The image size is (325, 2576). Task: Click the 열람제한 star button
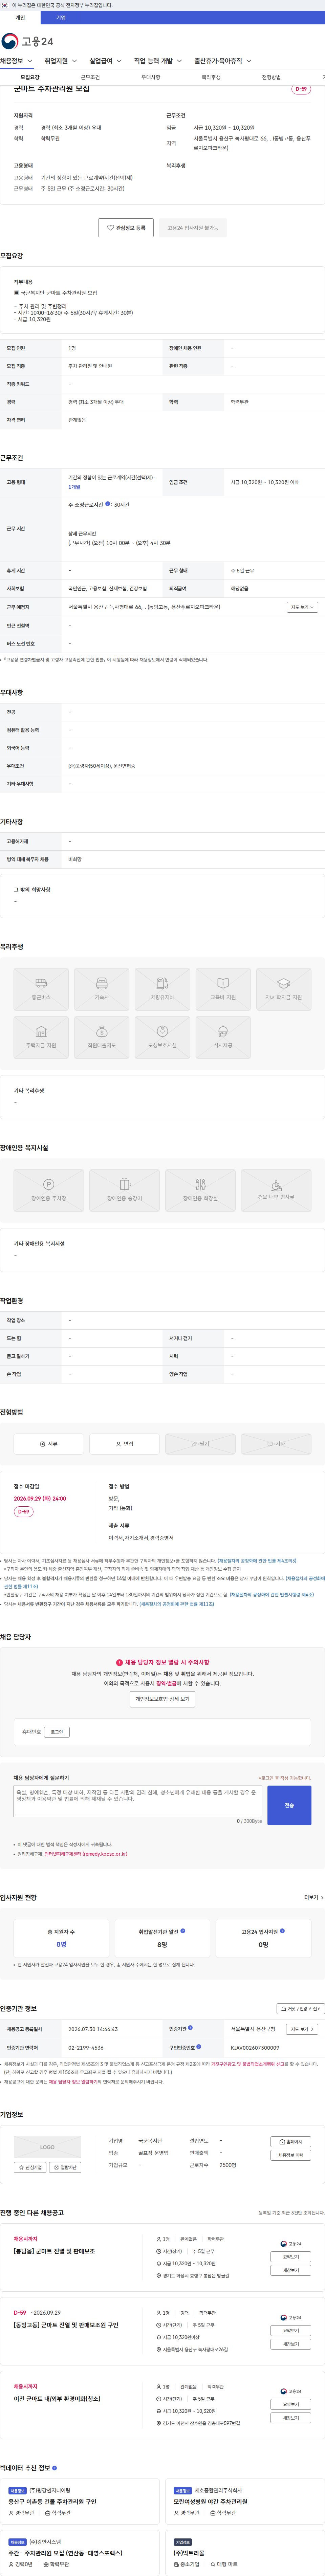[x=65, y=2167]
